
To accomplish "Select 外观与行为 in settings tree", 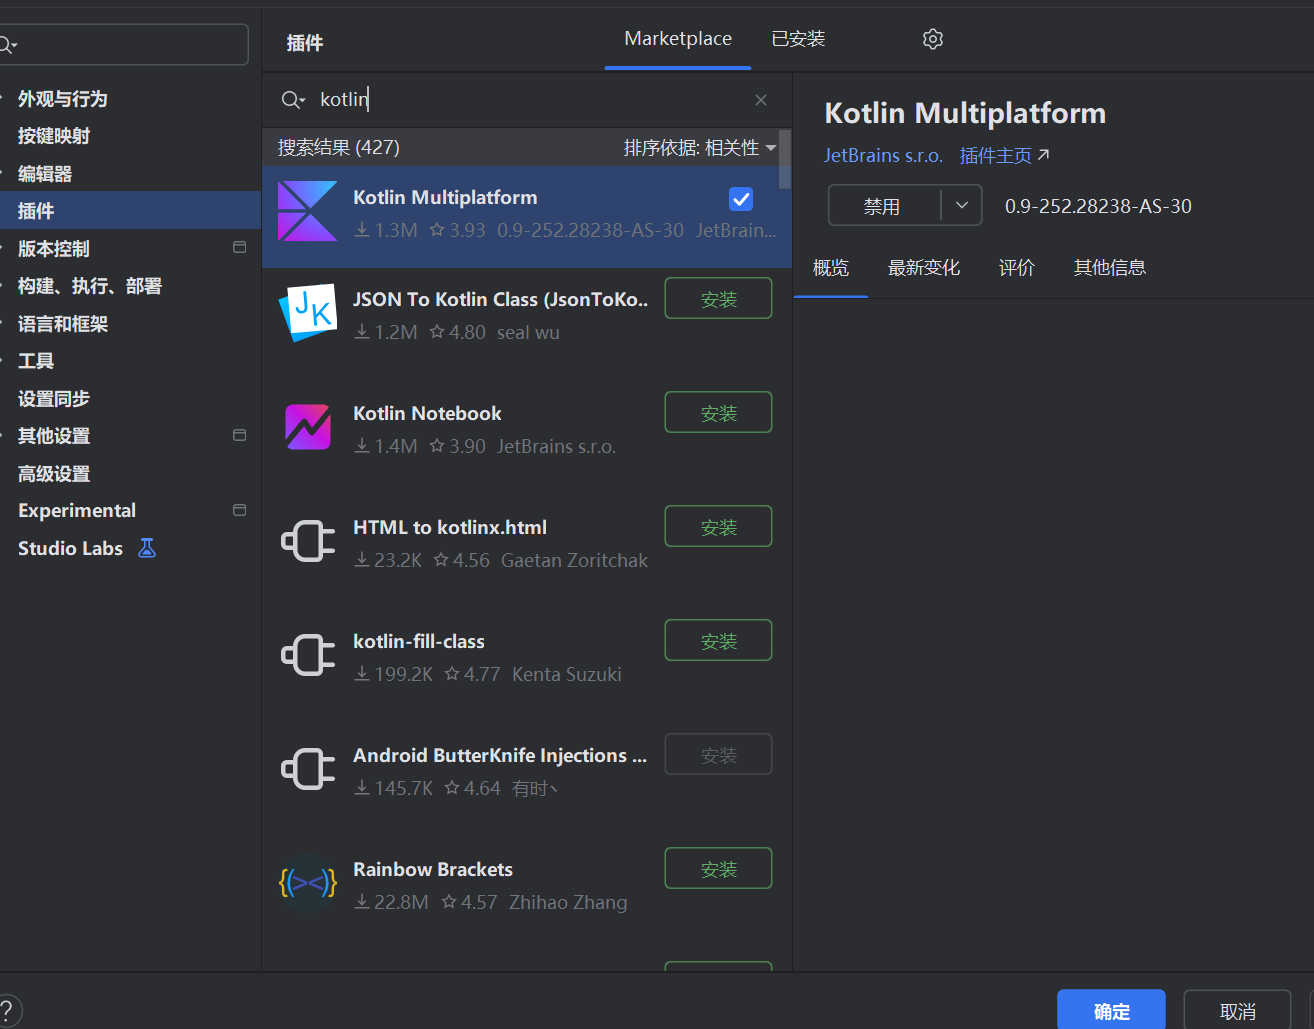I will coord(62,99).
